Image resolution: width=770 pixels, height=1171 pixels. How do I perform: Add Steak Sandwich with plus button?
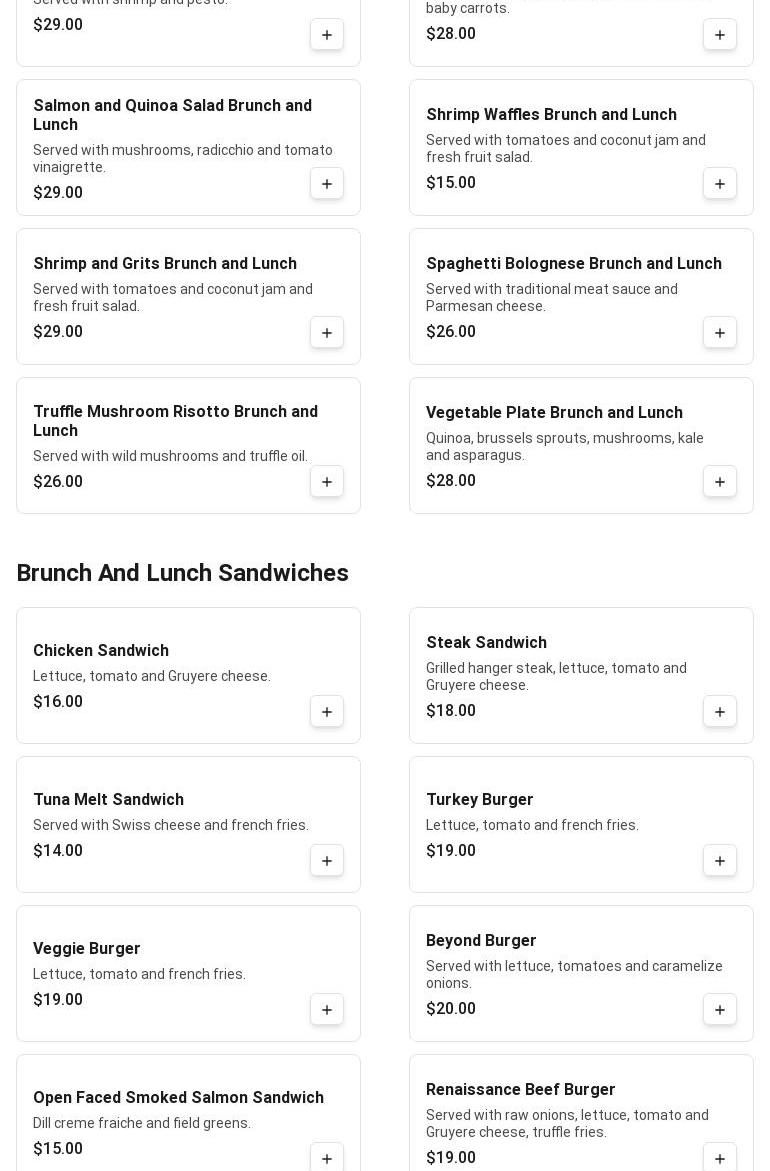pos(720,712)
